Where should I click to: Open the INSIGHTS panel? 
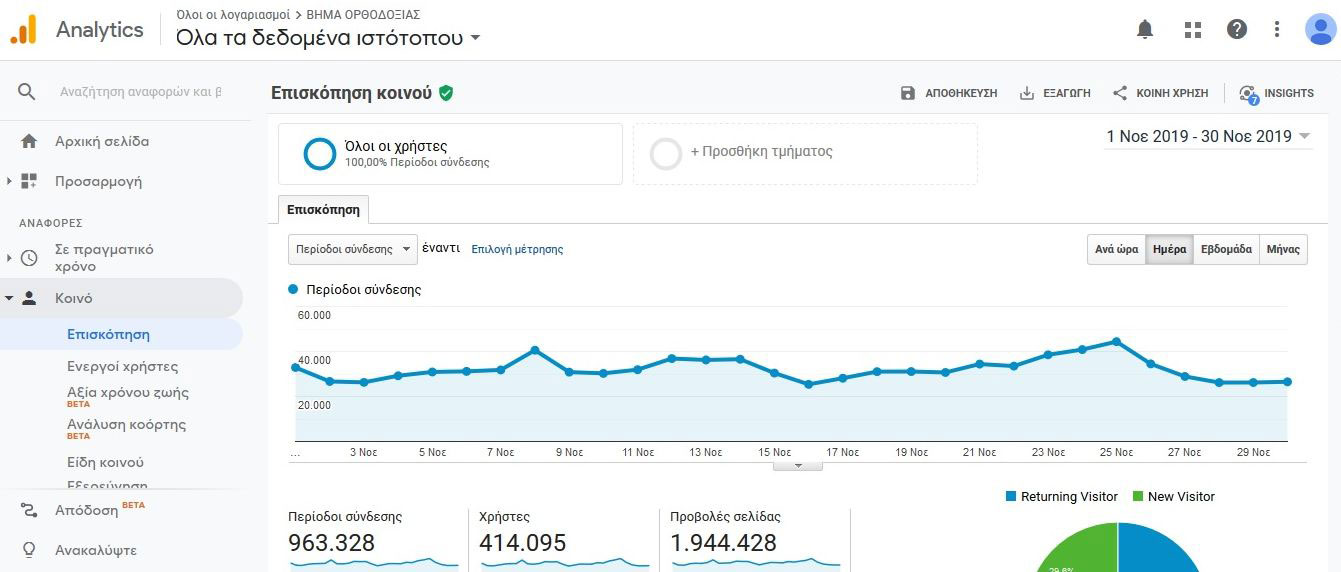coord(1276,93)
